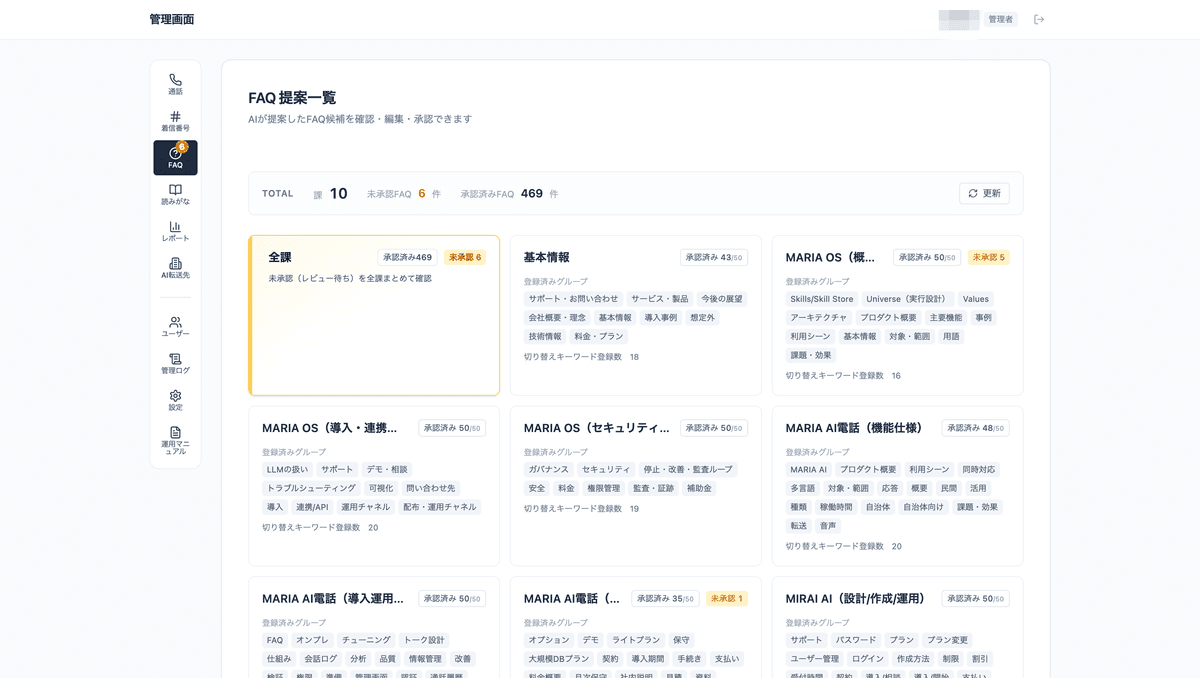
Task: Click the 管理者 role badge
Action: (x=1002, y=18)
